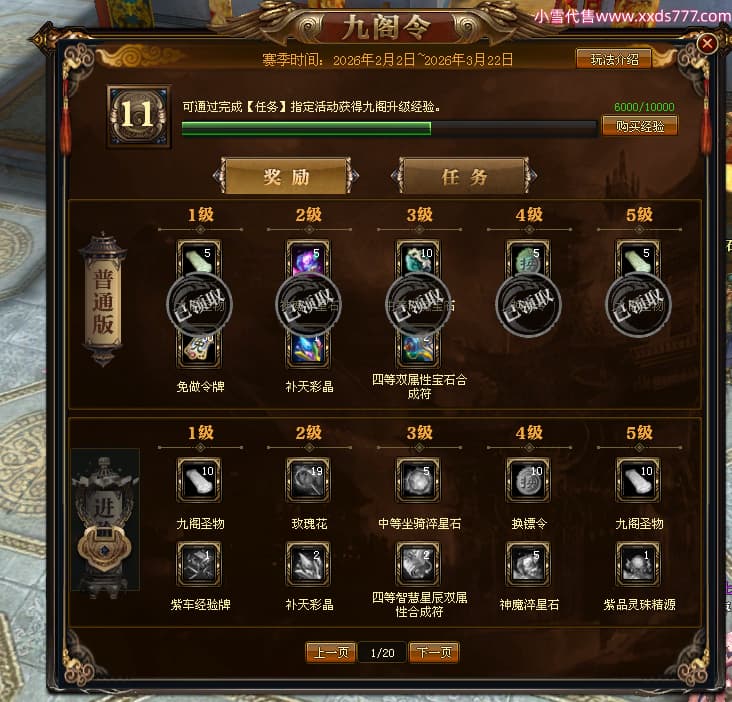
Task: Close the 九阁令 window
Action: coord(707,44)
